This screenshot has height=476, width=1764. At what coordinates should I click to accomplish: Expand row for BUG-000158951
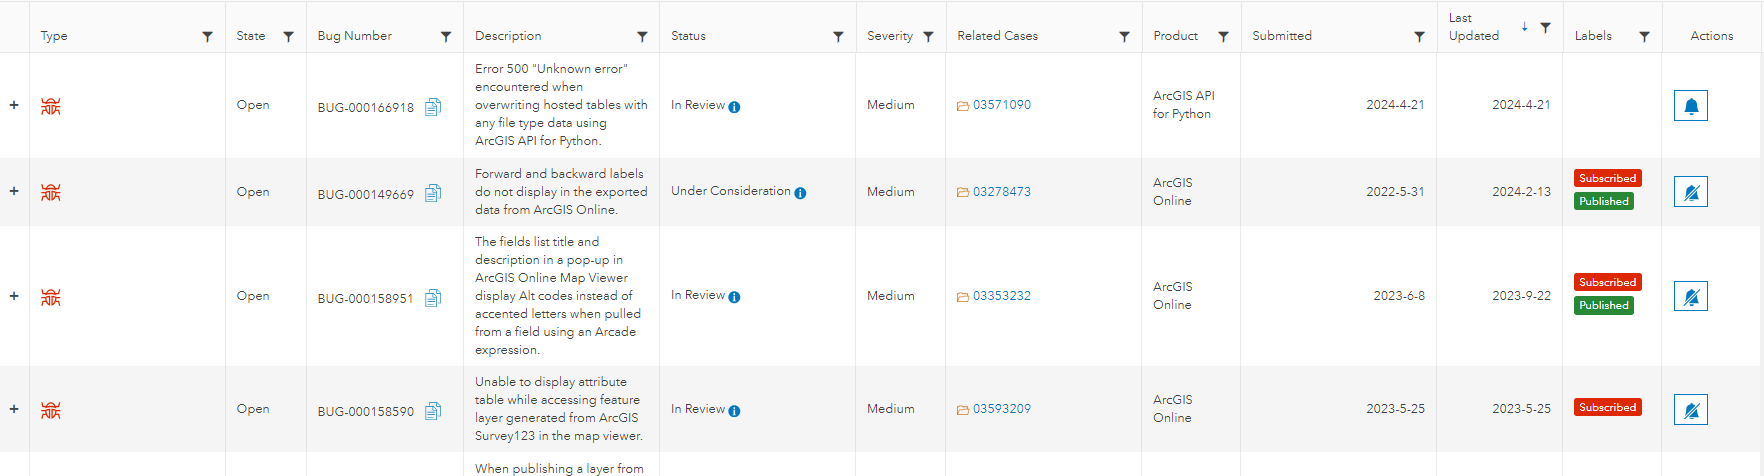(14, 296)
